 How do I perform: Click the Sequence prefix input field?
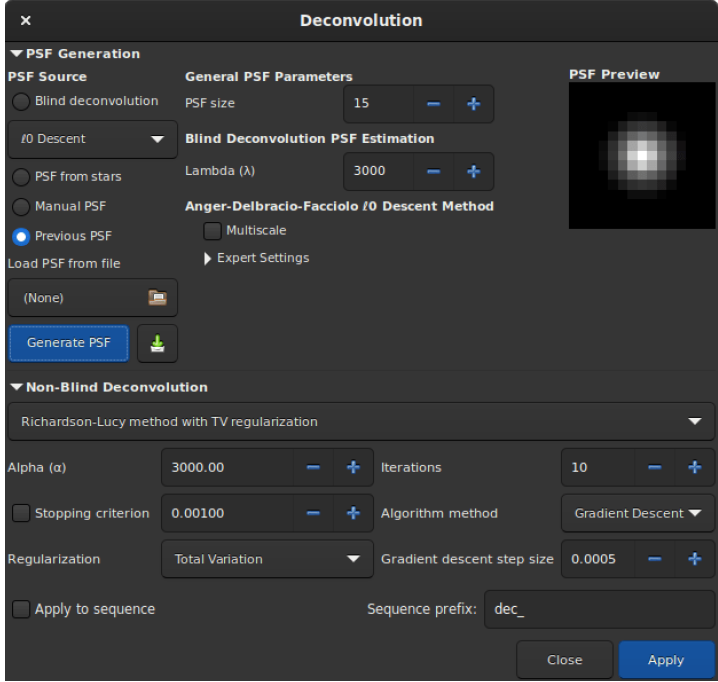(598, 608)
